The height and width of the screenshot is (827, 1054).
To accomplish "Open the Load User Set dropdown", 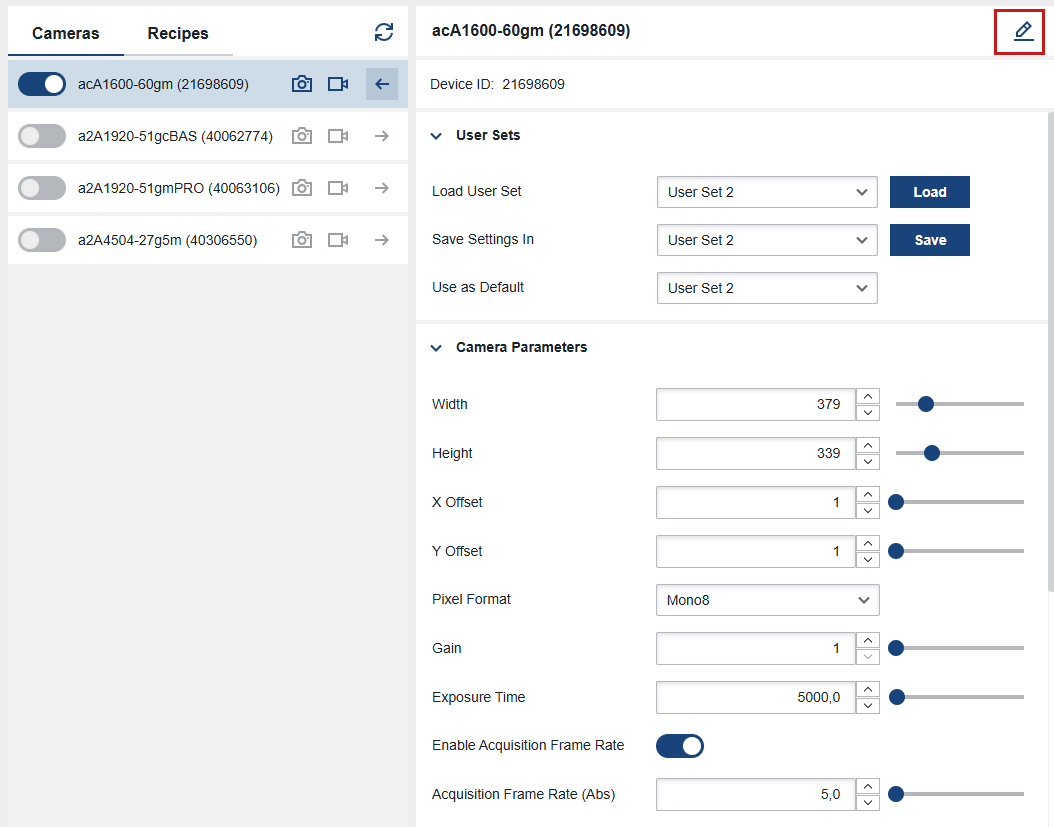I will (x=766, y=192).
